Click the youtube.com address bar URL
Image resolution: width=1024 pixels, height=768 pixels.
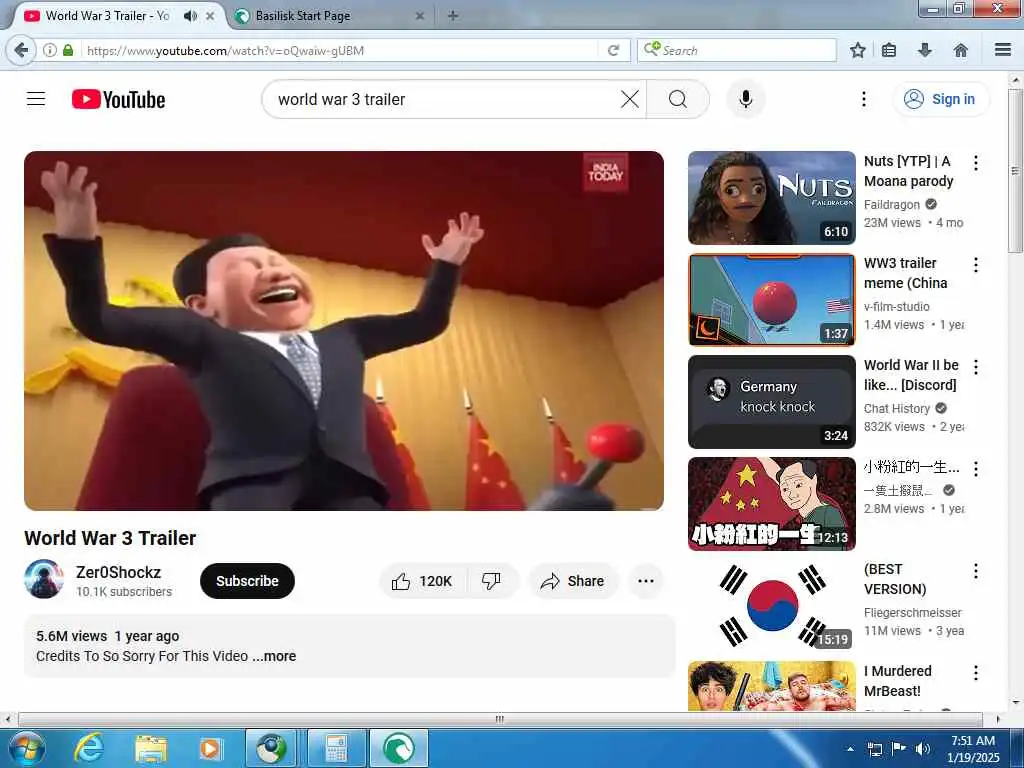coord(225,50)
